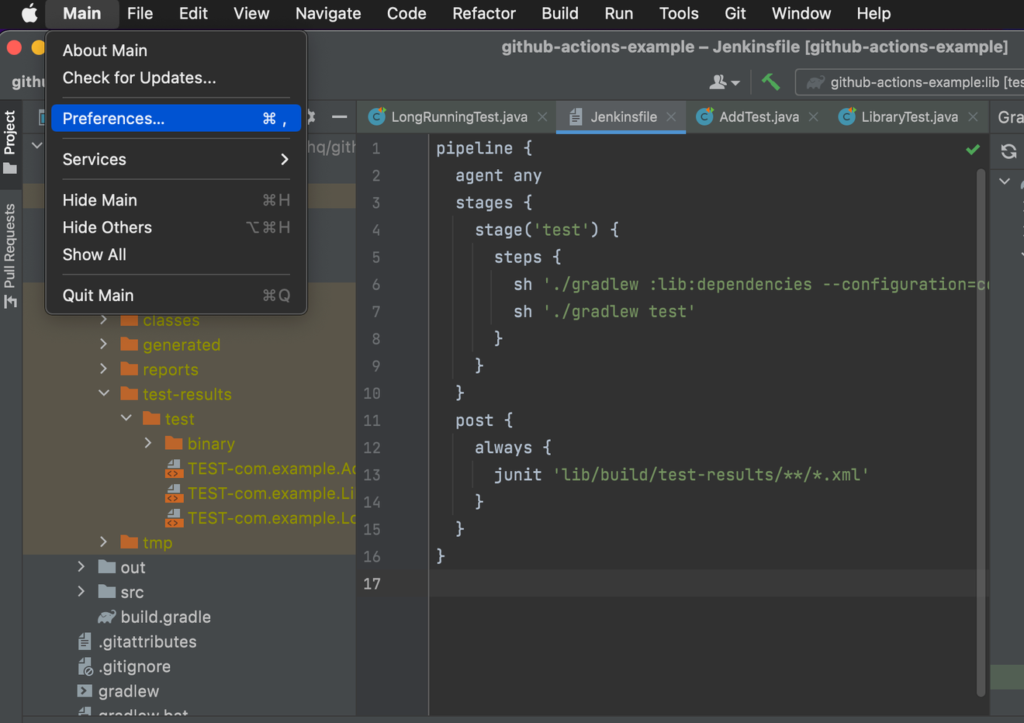Viewport: 1024px width, 723px height.
Task: Expand the src folder
Action: [81, 592]
